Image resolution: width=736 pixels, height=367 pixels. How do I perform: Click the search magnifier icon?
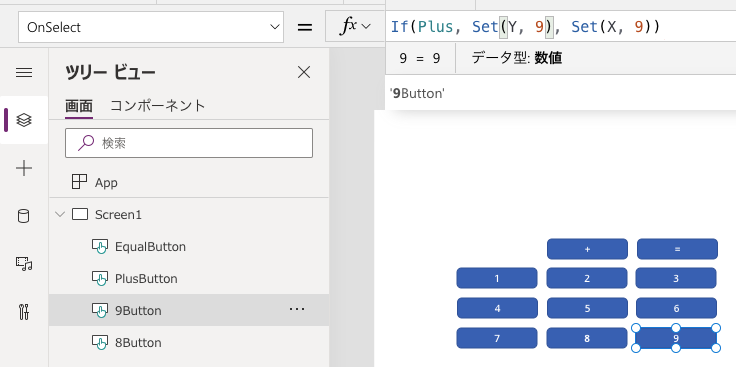[85, 143]
